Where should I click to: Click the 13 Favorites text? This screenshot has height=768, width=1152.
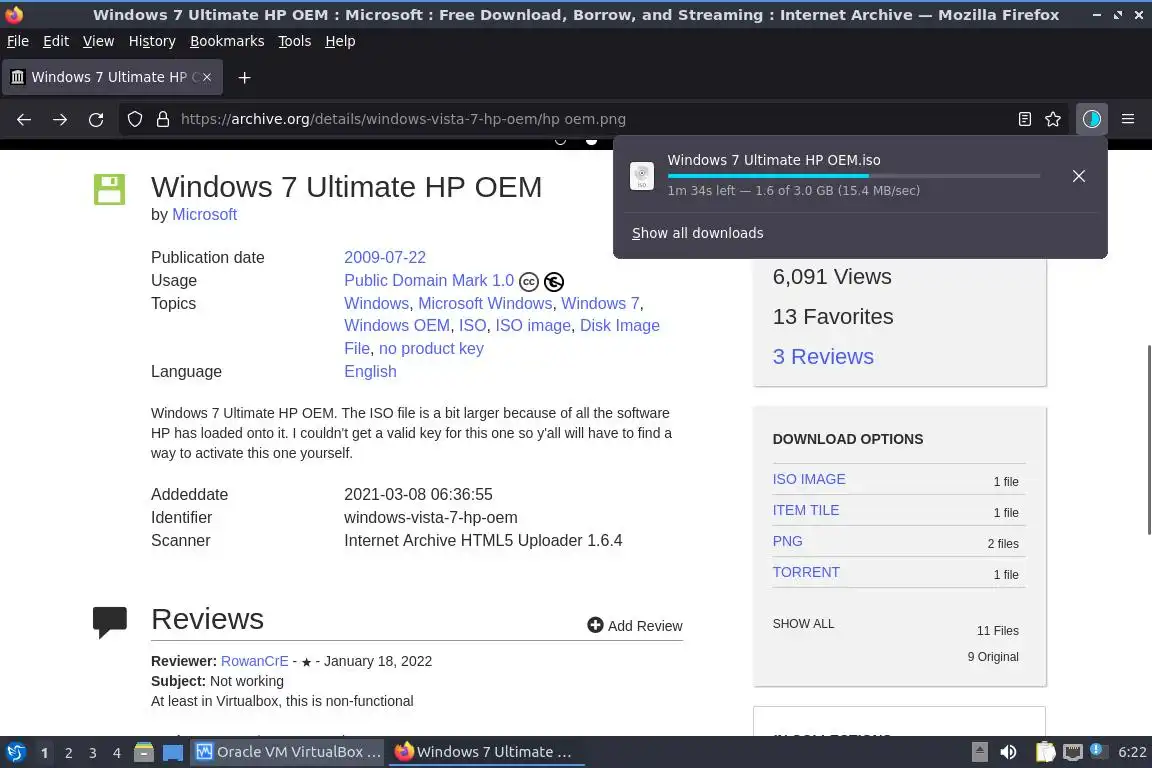(832, 316)
